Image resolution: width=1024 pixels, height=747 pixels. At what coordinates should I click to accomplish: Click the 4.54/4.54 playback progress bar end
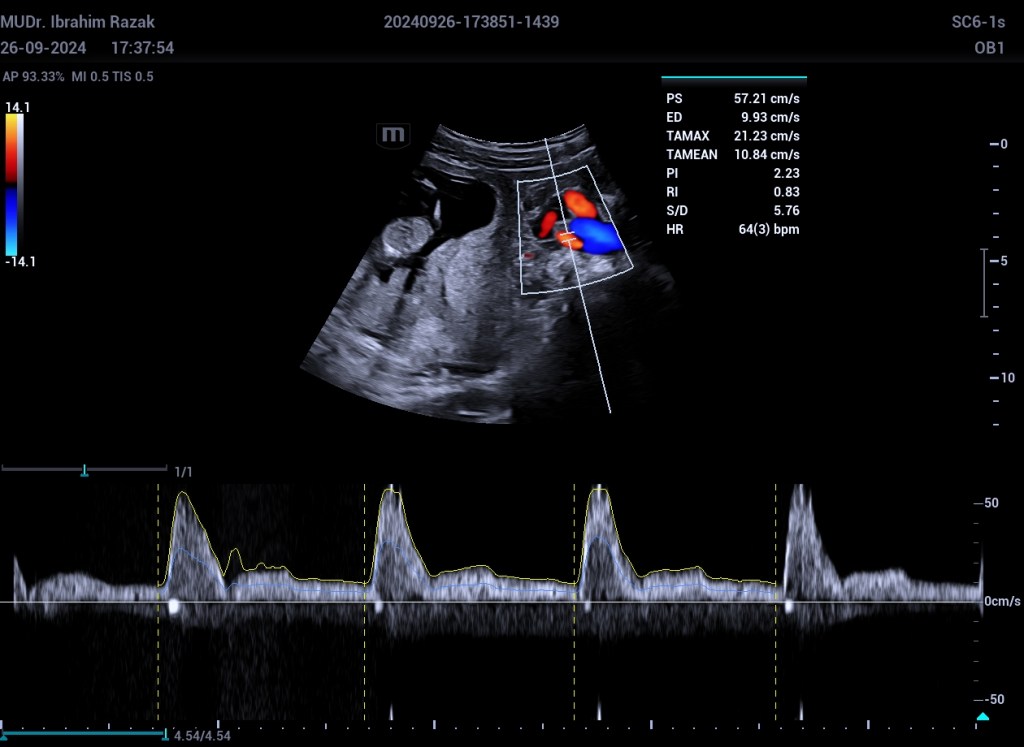click(165, 735)
